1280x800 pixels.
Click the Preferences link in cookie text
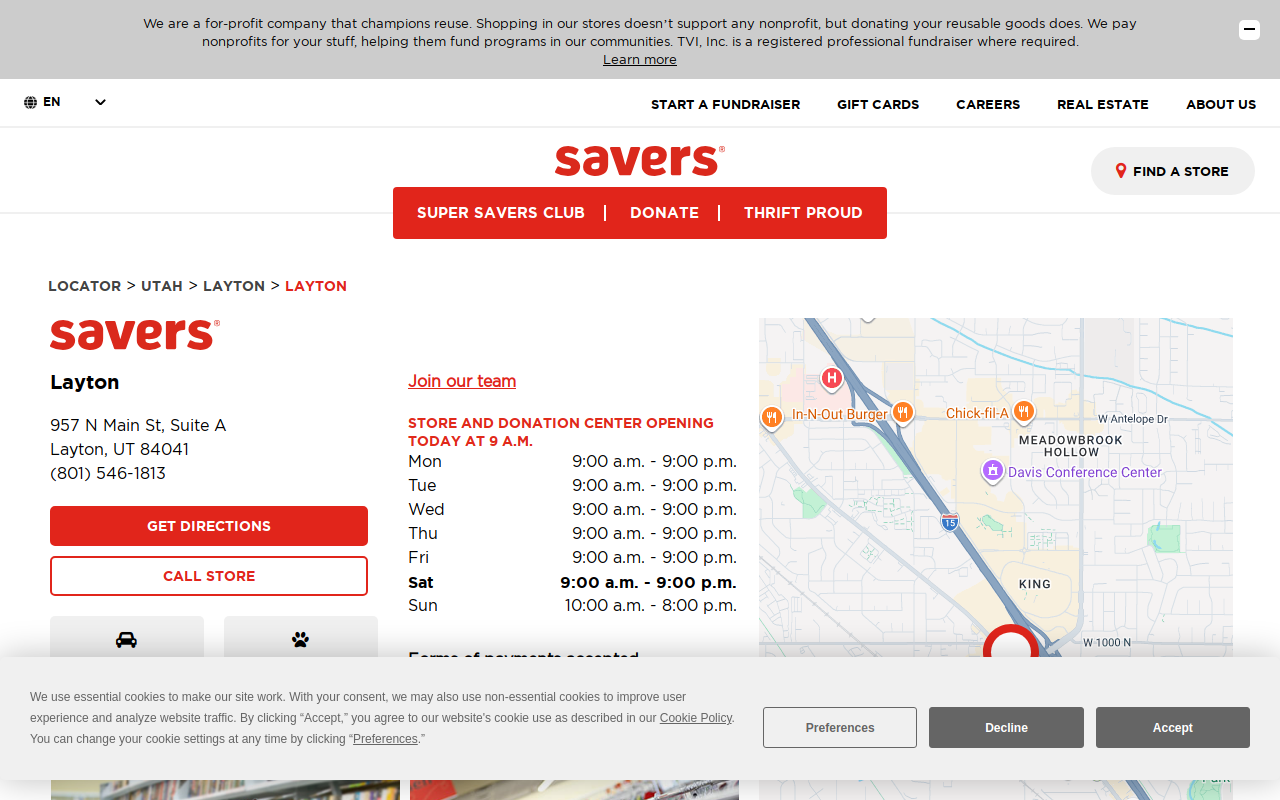(385, 739)
